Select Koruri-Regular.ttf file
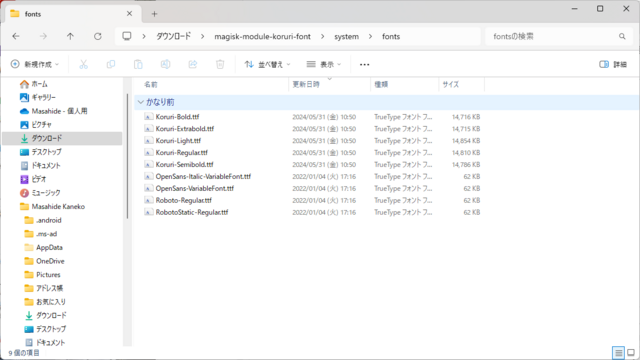The height and width of the screenshot is (360, 640). (181, 153)
